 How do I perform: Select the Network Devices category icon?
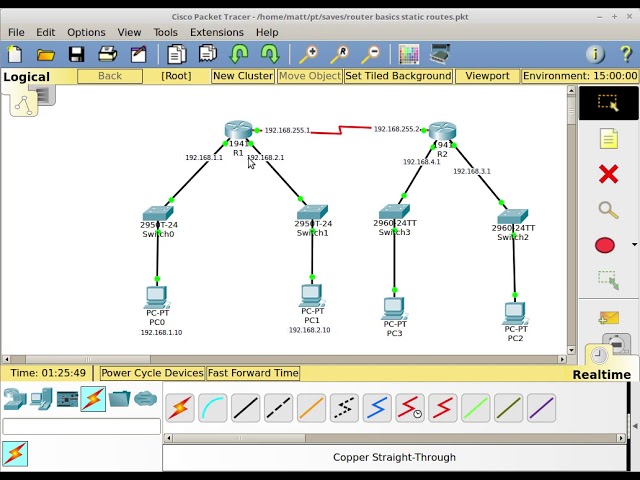click(x=15, y=399)
